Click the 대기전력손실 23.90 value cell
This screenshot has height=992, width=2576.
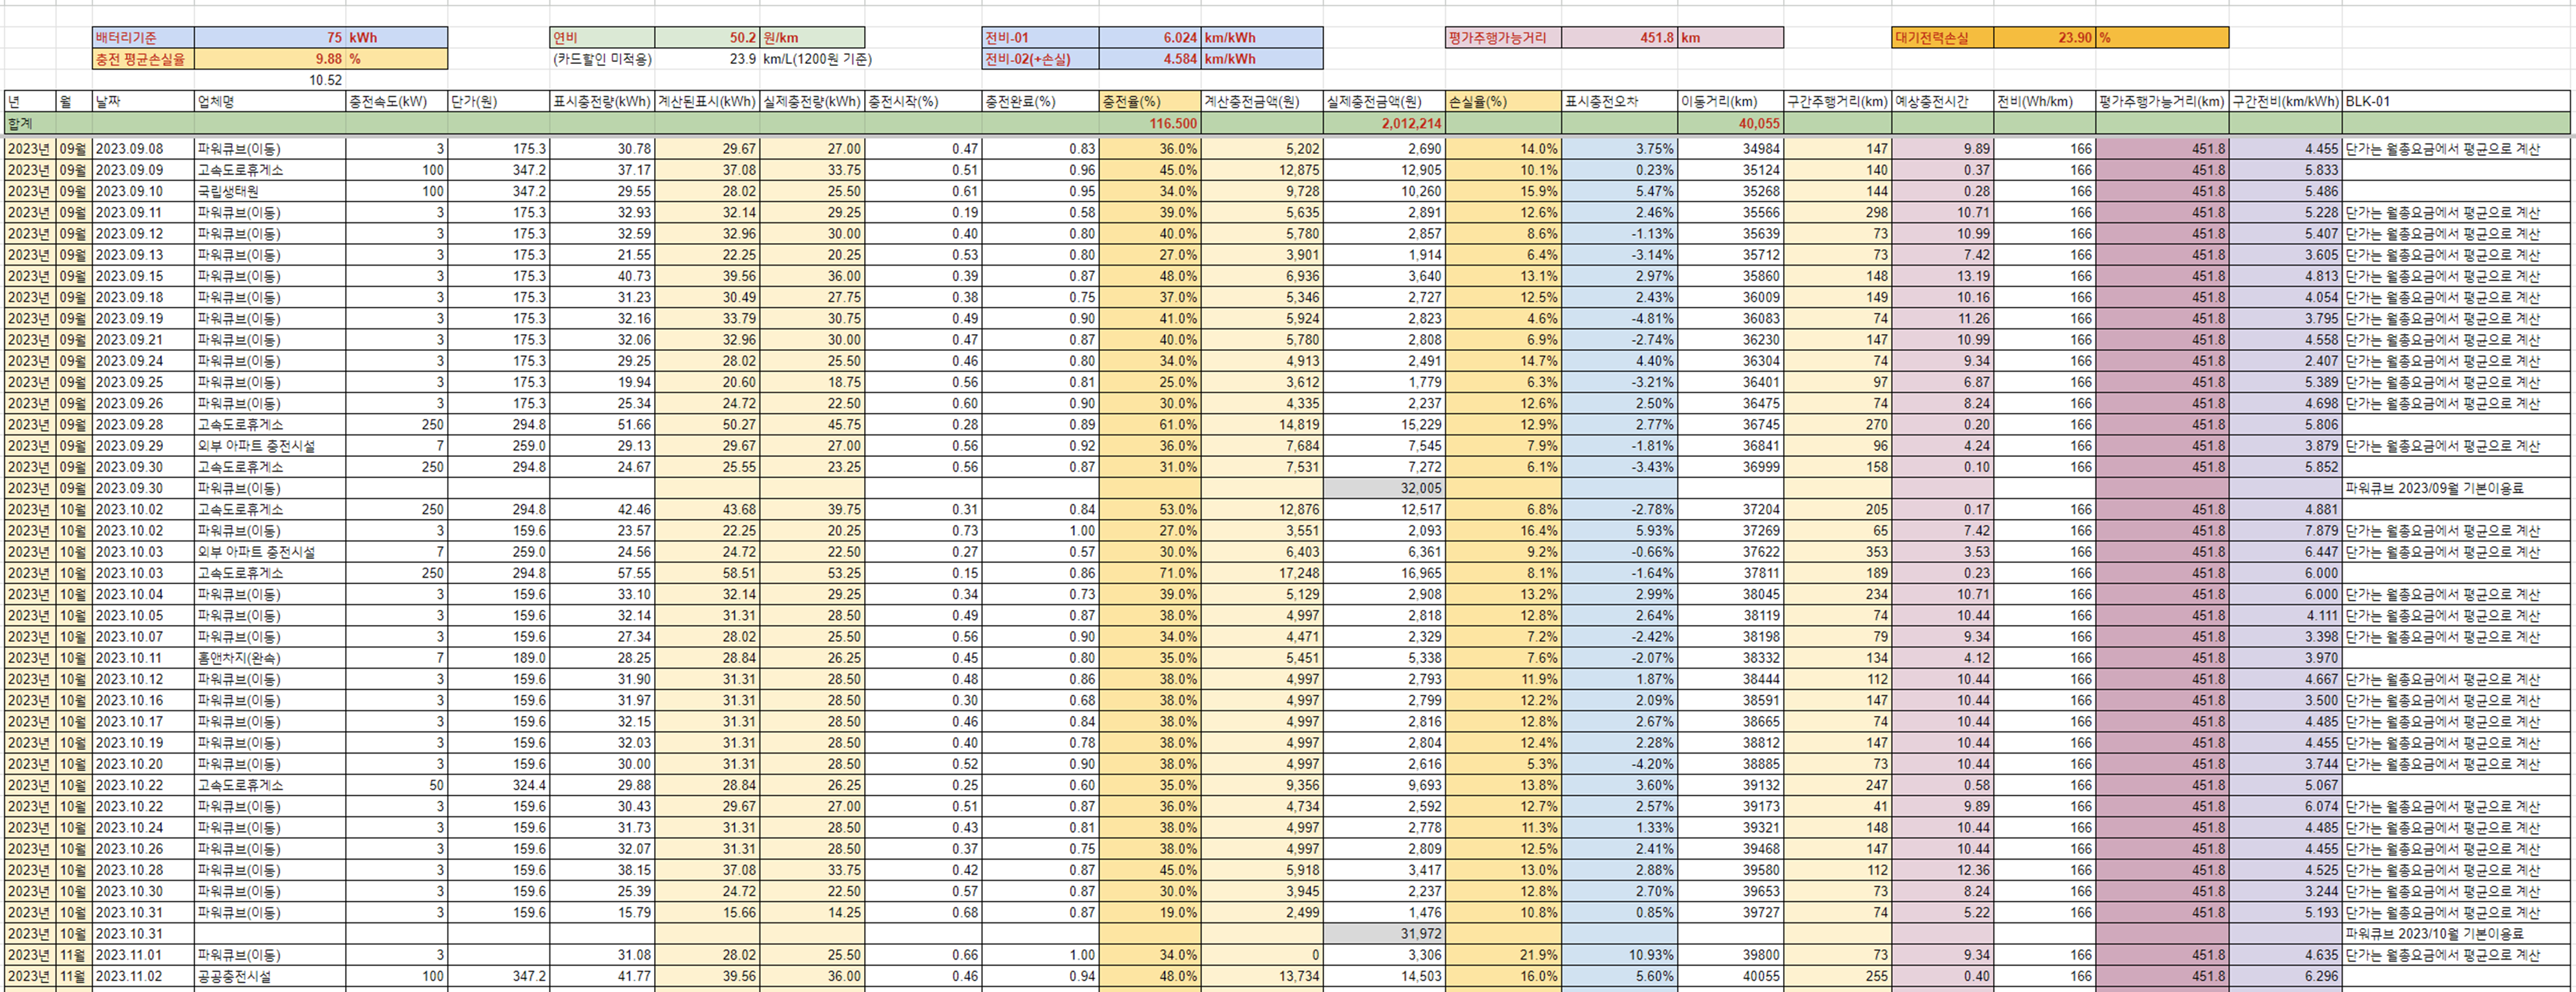tap(2044, 38)
